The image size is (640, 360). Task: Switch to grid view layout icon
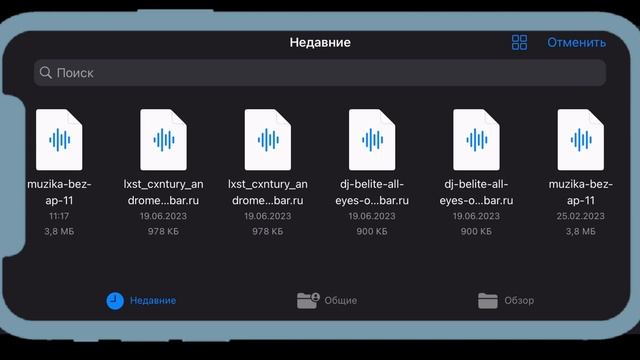click(519, 42)
